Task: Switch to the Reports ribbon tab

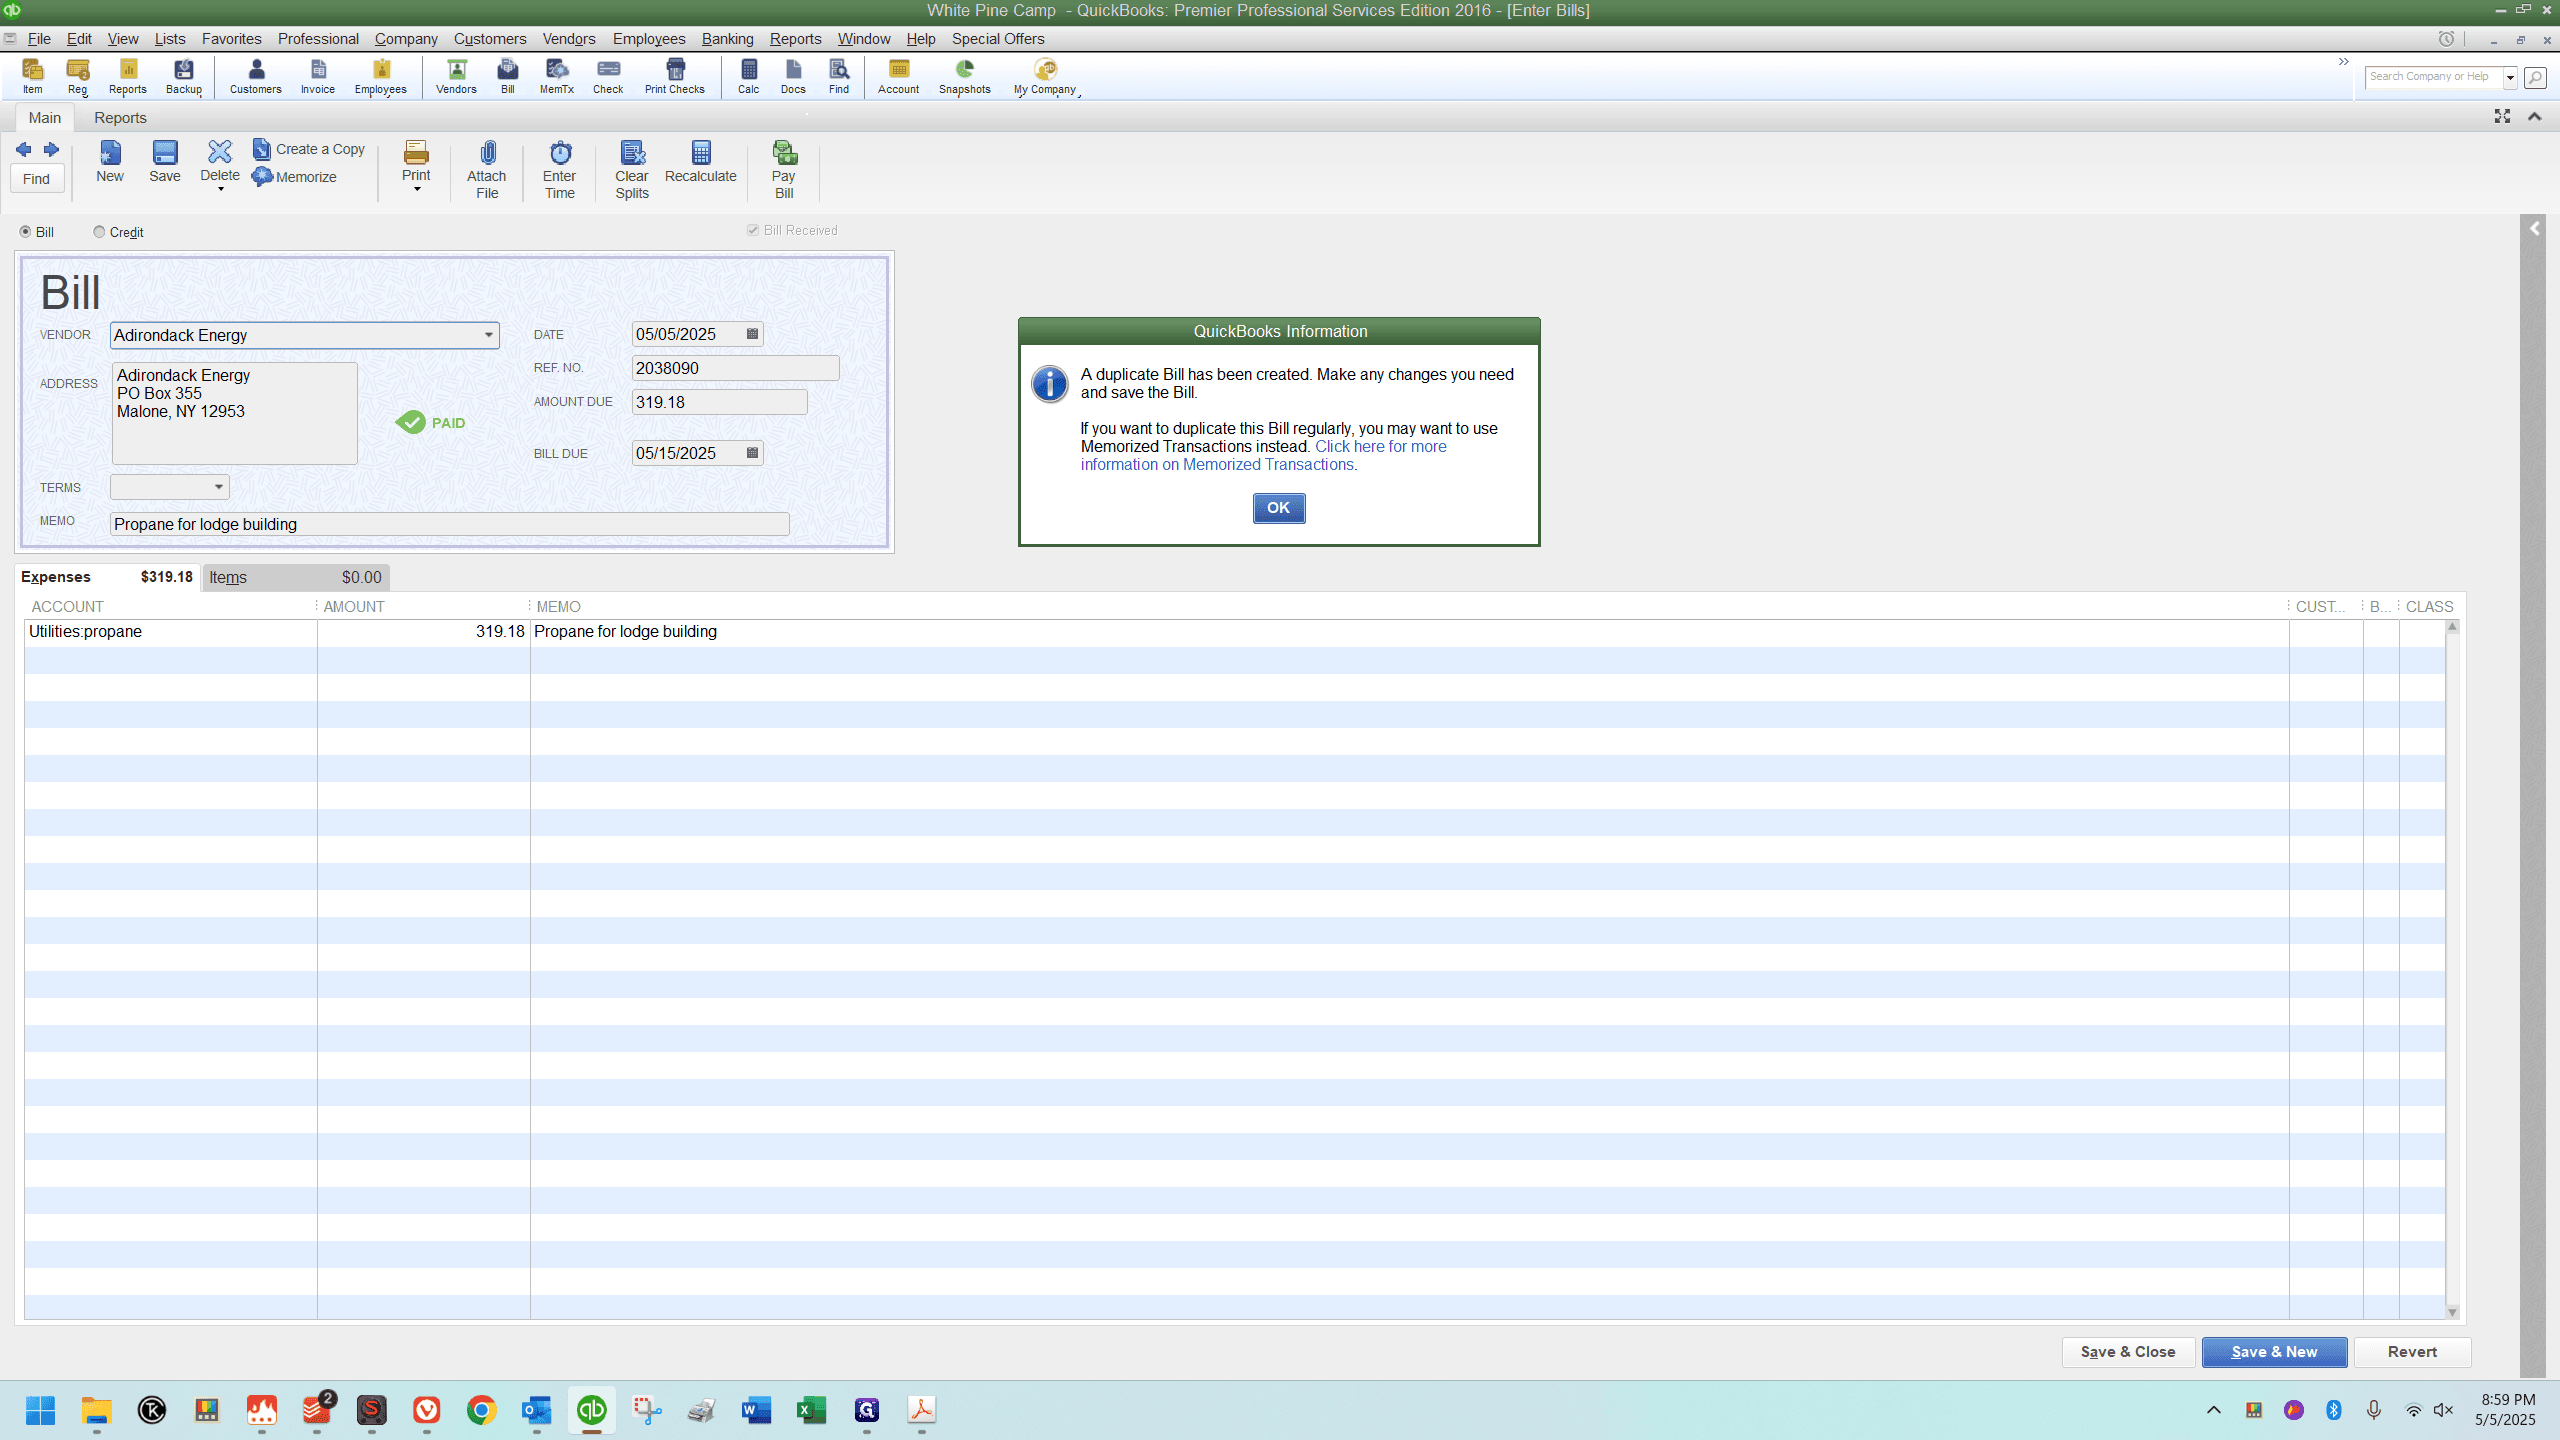Action: [120, 118]
